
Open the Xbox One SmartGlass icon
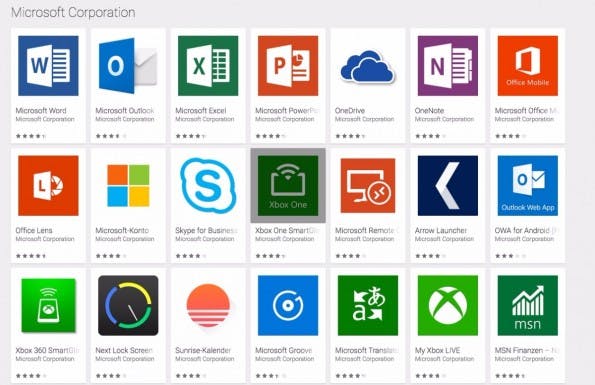(288, 185)
